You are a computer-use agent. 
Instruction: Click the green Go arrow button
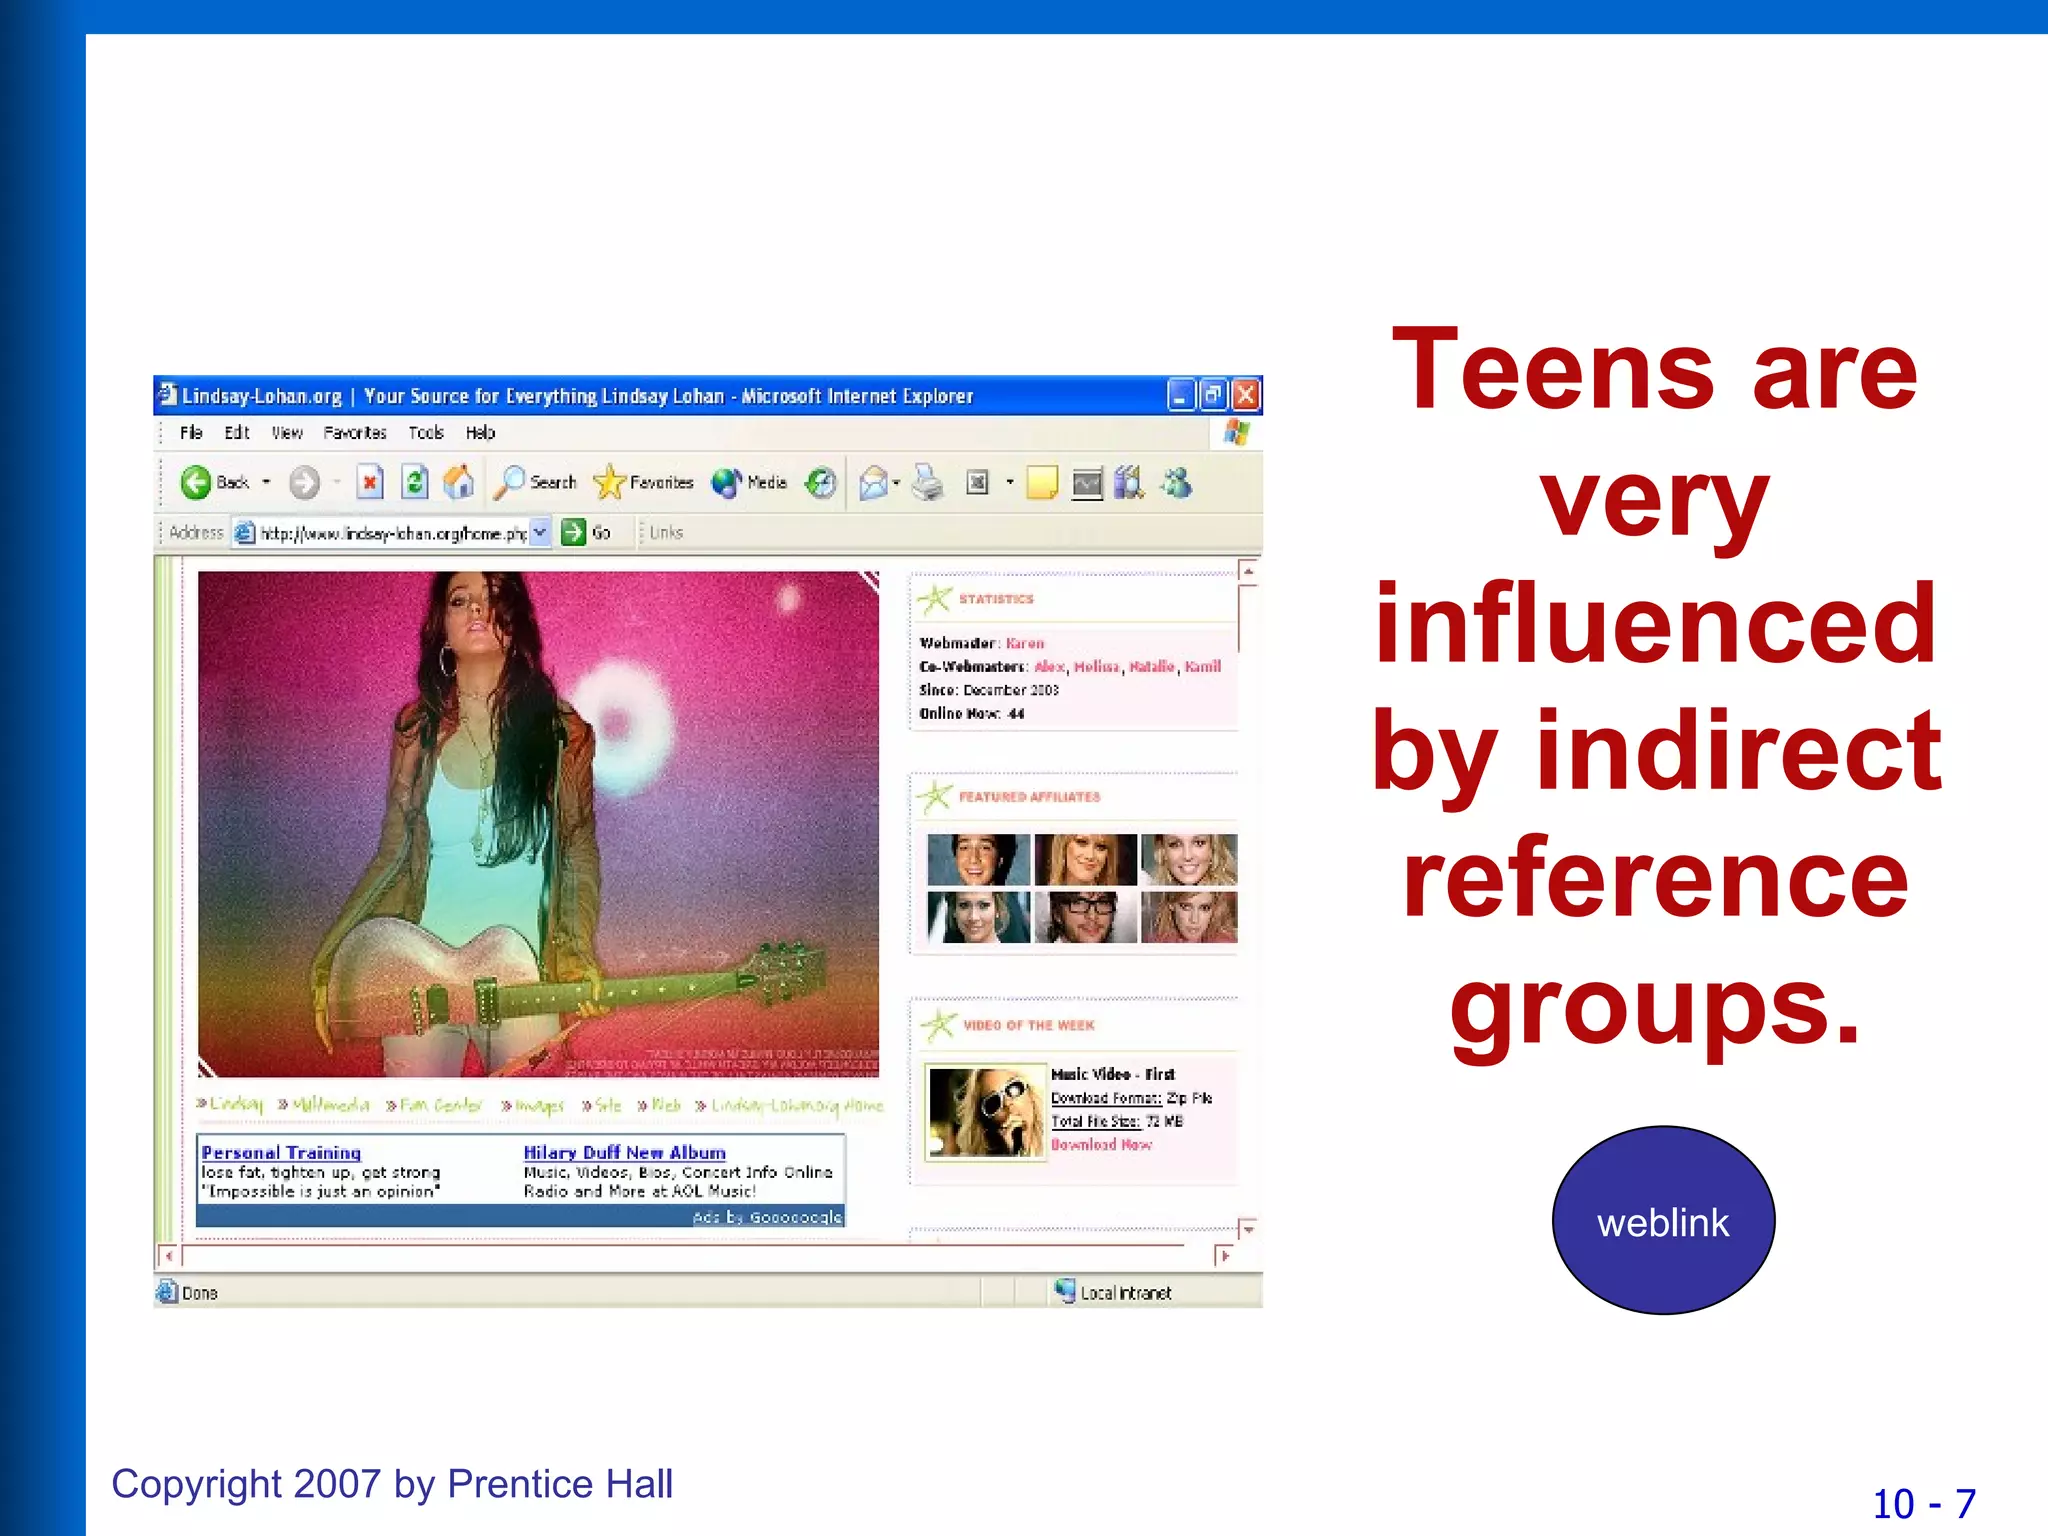tap(573, 532)
